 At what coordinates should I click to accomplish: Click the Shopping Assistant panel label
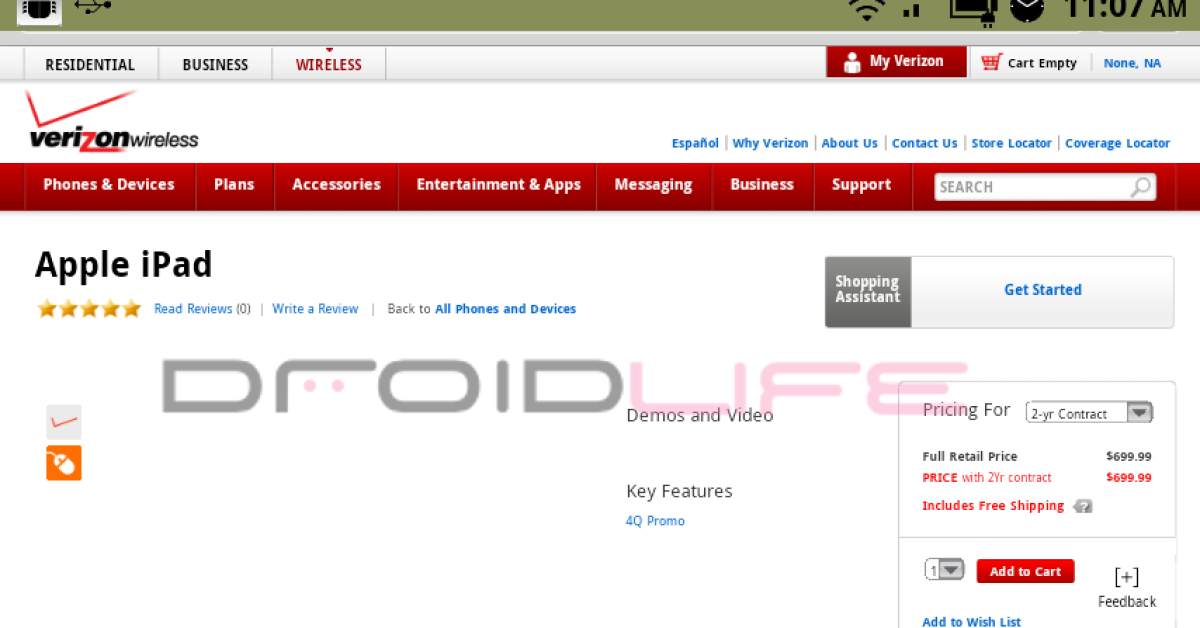(x=867, y=290)
